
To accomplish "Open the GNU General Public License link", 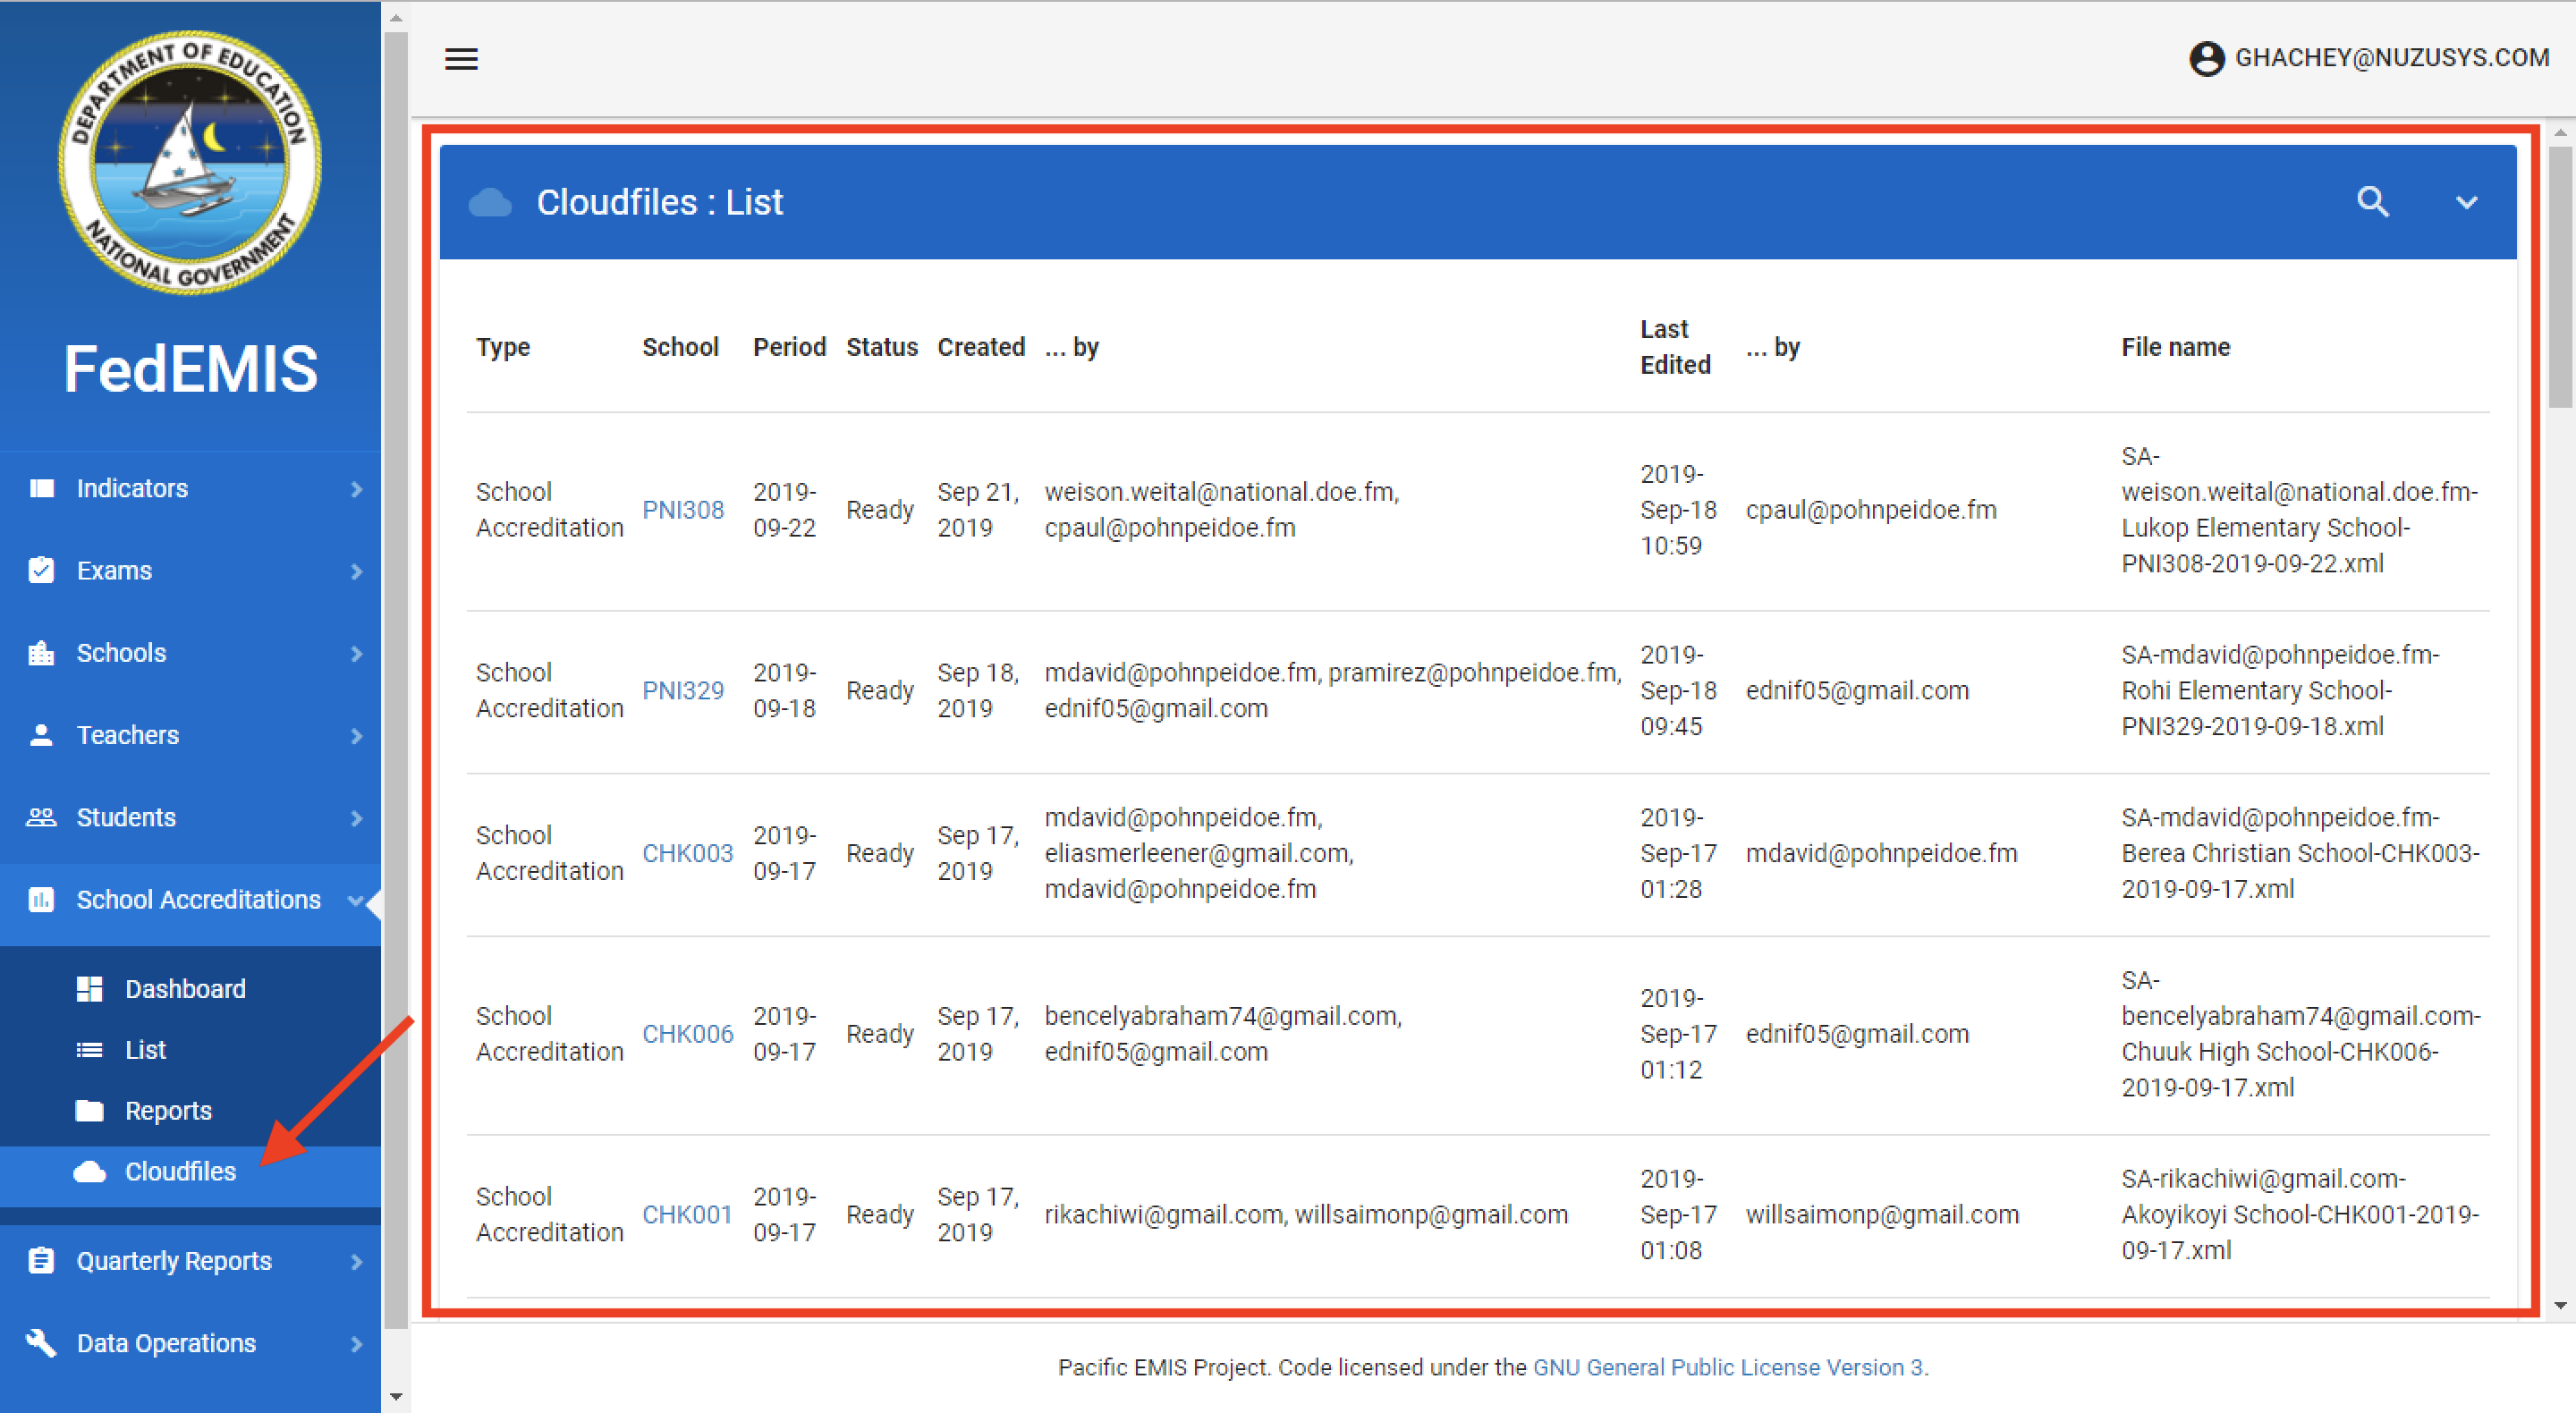I will pyautogui.click(x=1728, y=1367).
